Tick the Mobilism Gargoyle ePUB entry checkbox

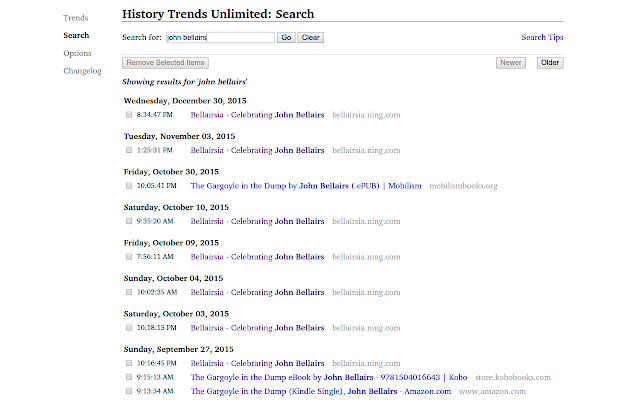tap(129, 185)
